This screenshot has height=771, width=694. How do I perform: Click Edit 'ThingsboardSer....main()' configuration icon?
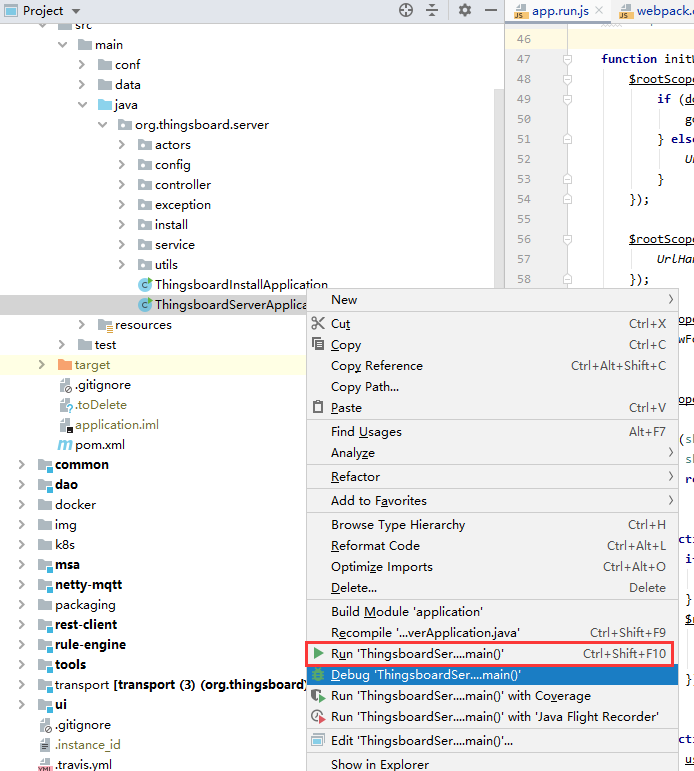tap(318, 741)
